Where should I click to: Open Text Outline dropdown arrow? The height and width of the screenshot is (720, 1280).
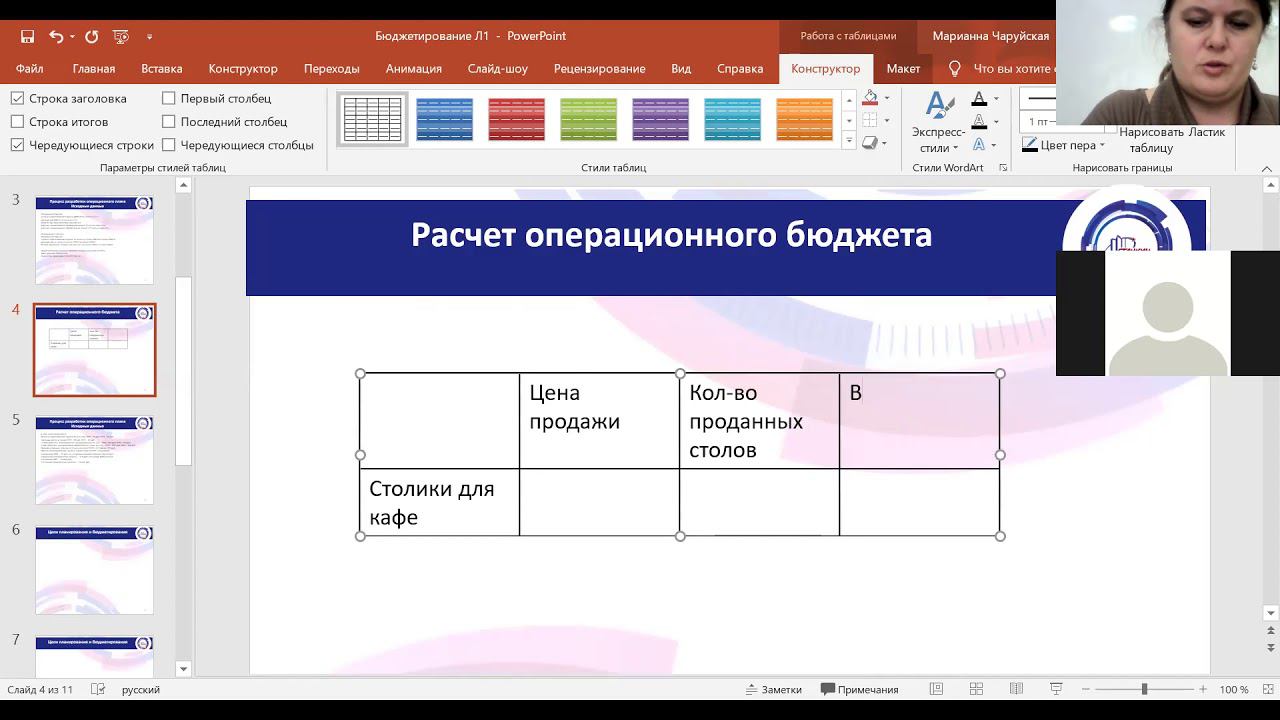(x=996, y=122)
